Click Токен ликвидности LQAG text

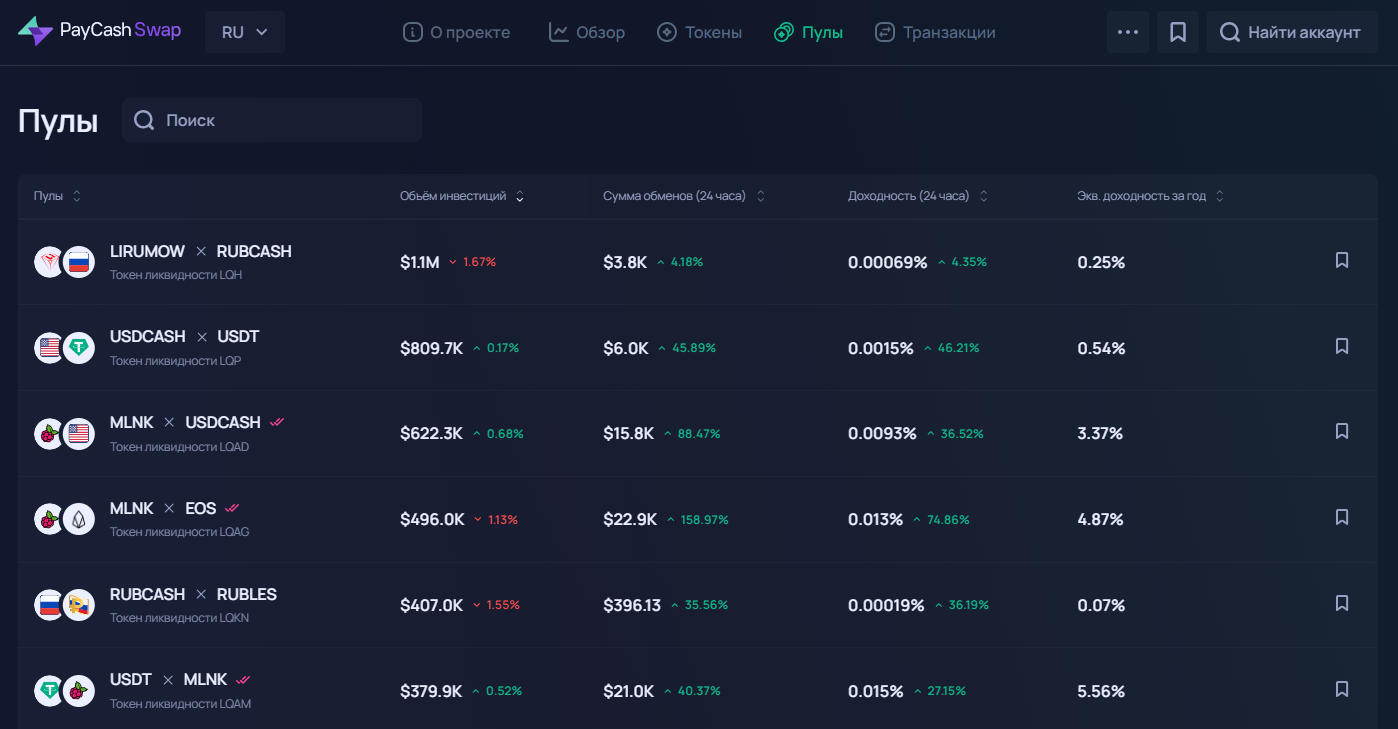tap(179, 532)
